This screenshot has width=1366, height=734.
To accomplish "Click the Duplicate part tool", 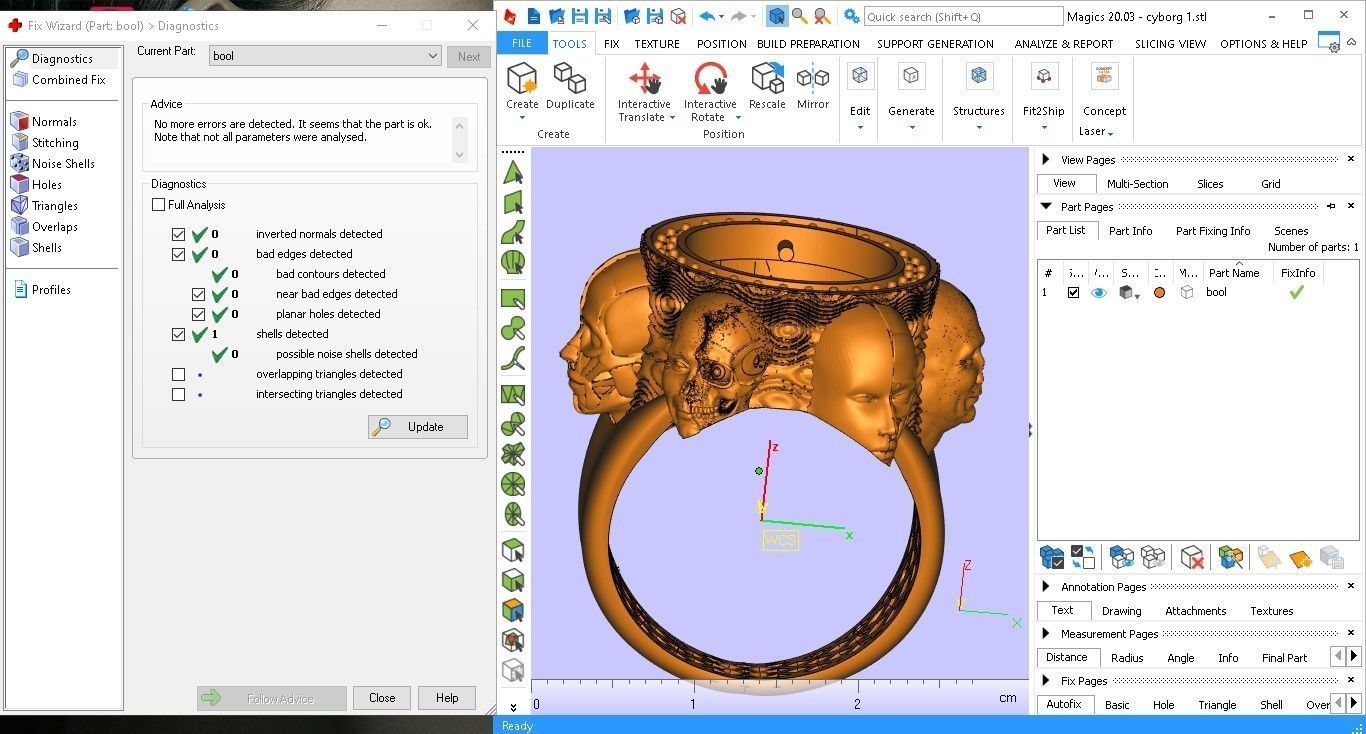I will pyautogui.click(x=570, y=86).
